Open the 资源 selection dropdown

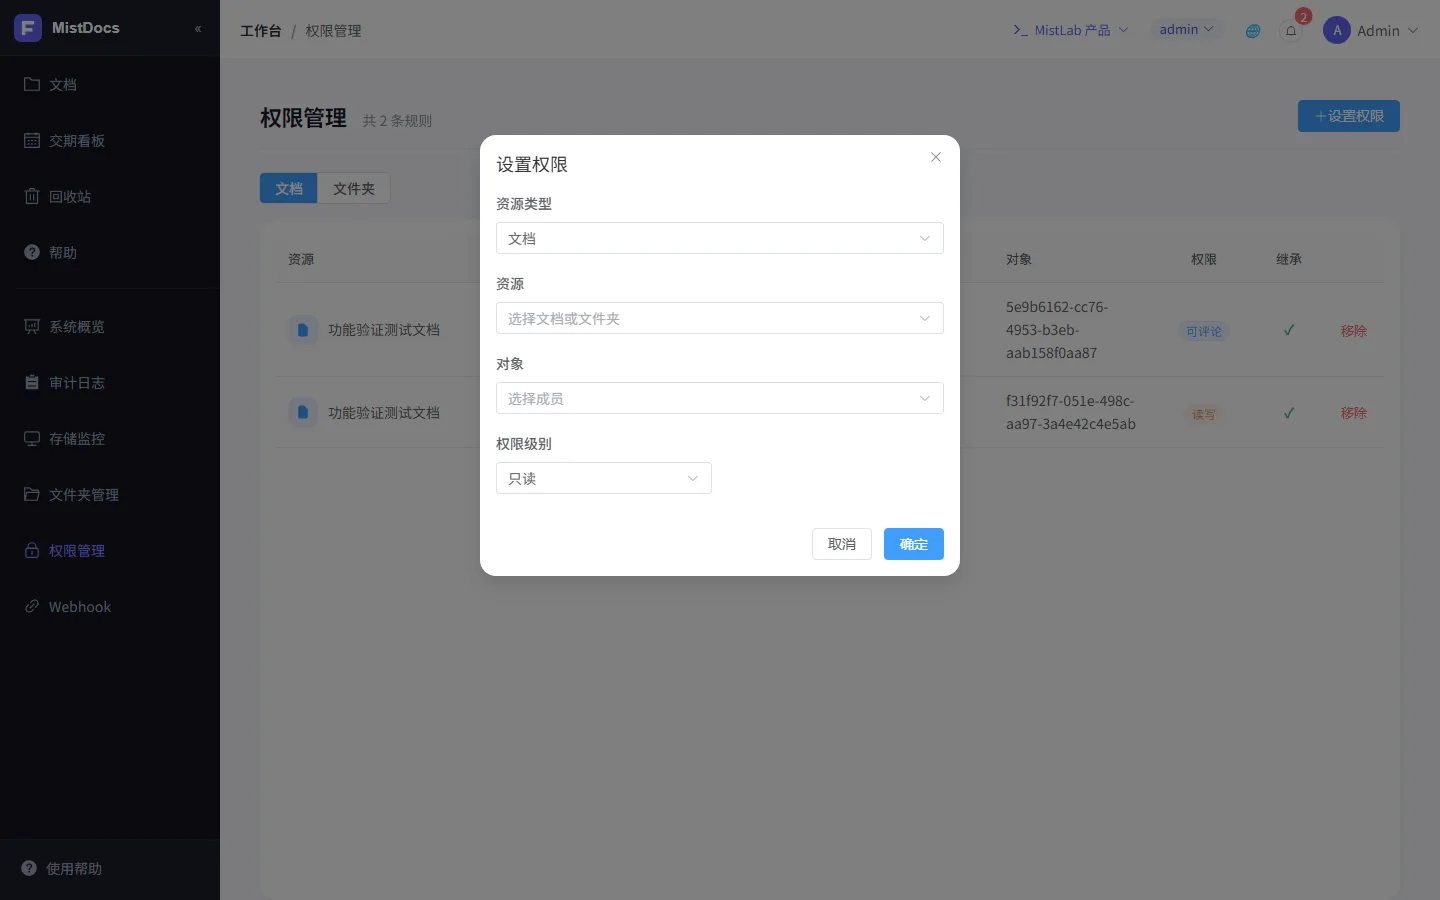tap(720, 318)
